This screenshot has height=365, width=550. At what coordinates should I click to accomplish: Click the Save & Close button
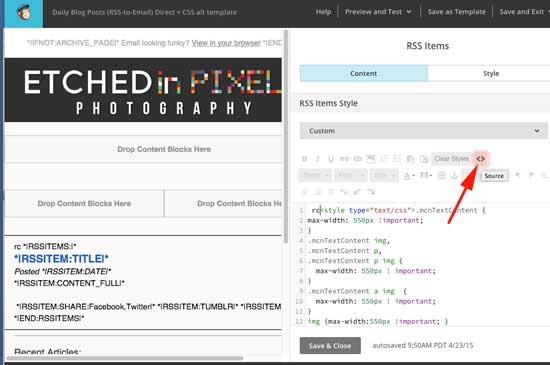[330, 346]
